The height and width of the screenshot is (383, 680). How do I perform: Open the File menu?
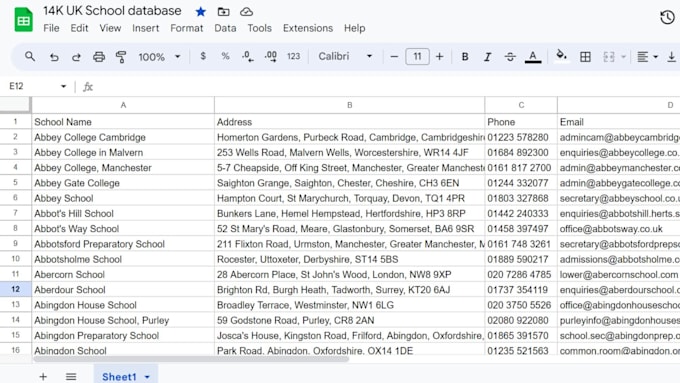pos(51,28)
